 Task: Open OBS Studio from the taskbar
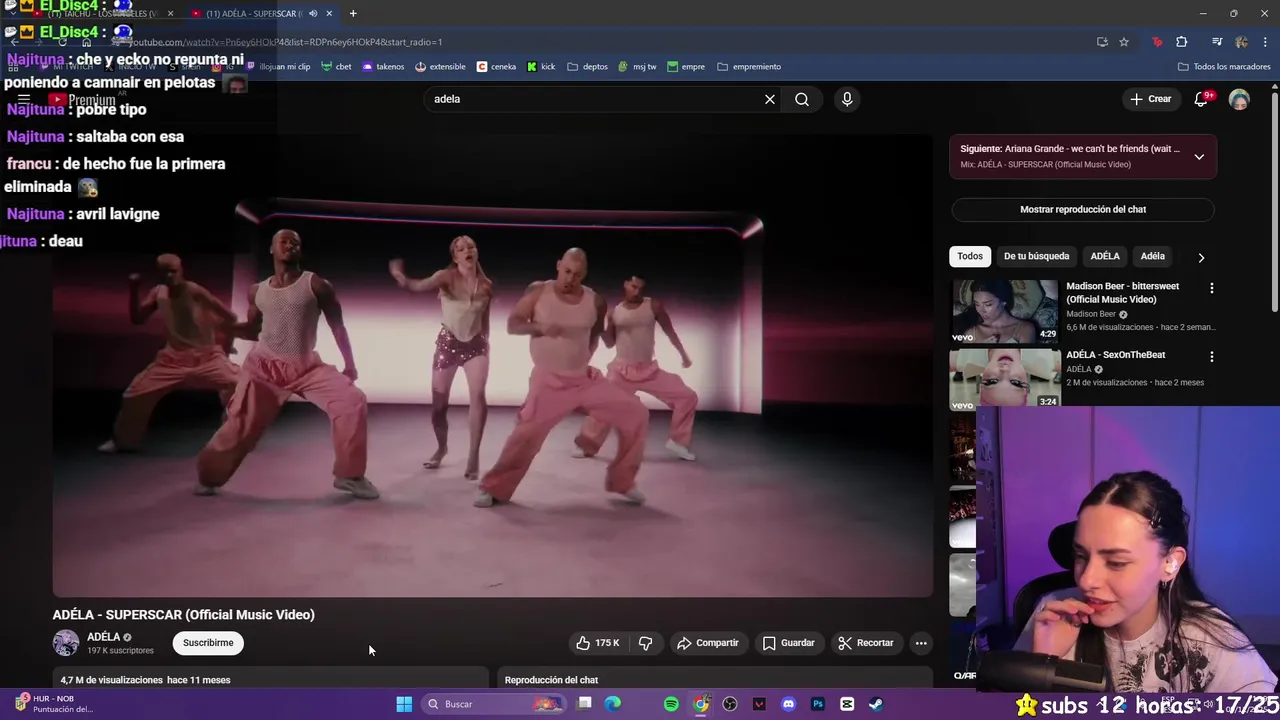click(730, 704)
